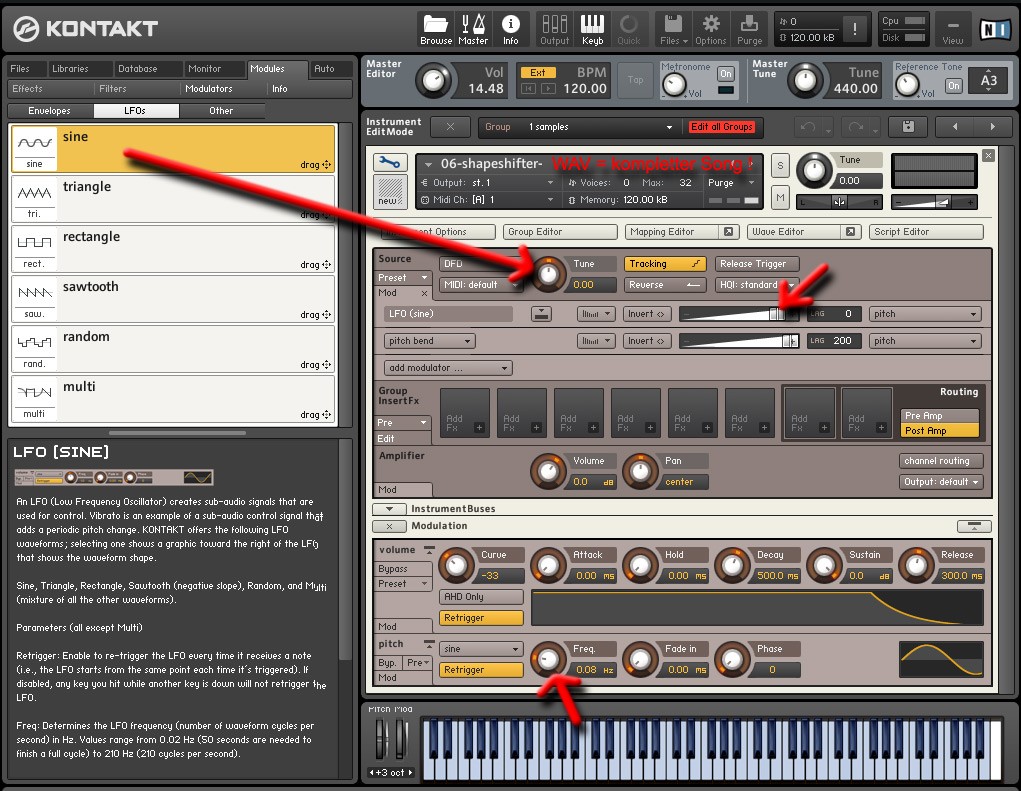Toggle the Ext sync button
The image size is (1021, 791).
point(537,72)
